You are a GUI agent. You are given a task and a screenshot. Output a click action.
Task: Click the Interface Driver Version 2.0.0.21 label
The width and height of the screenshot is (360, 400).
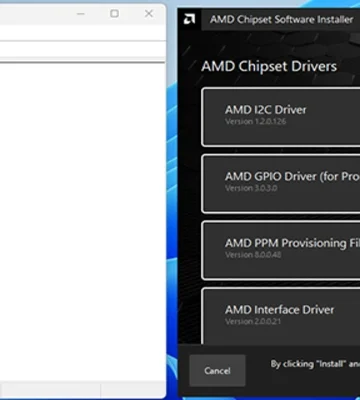253,321
